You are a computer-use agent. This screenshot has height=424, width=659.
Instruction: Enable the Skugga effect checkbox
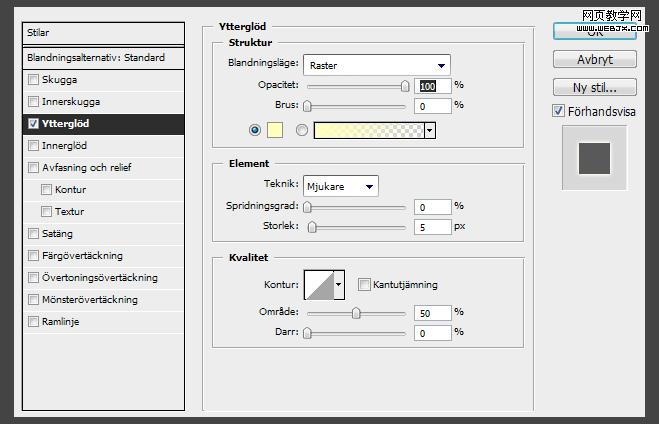(35, 79)
